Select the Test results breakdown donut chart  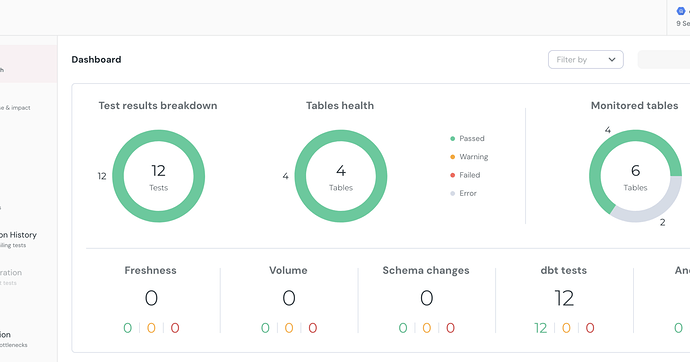pyautogui.click(x=158, y=176)
